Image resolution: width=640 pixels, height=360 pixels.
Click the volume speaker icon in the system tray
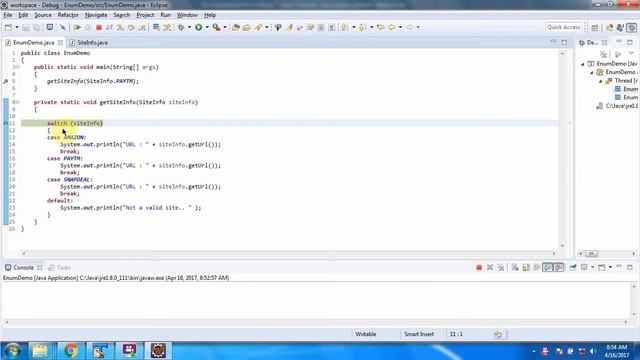593,351
